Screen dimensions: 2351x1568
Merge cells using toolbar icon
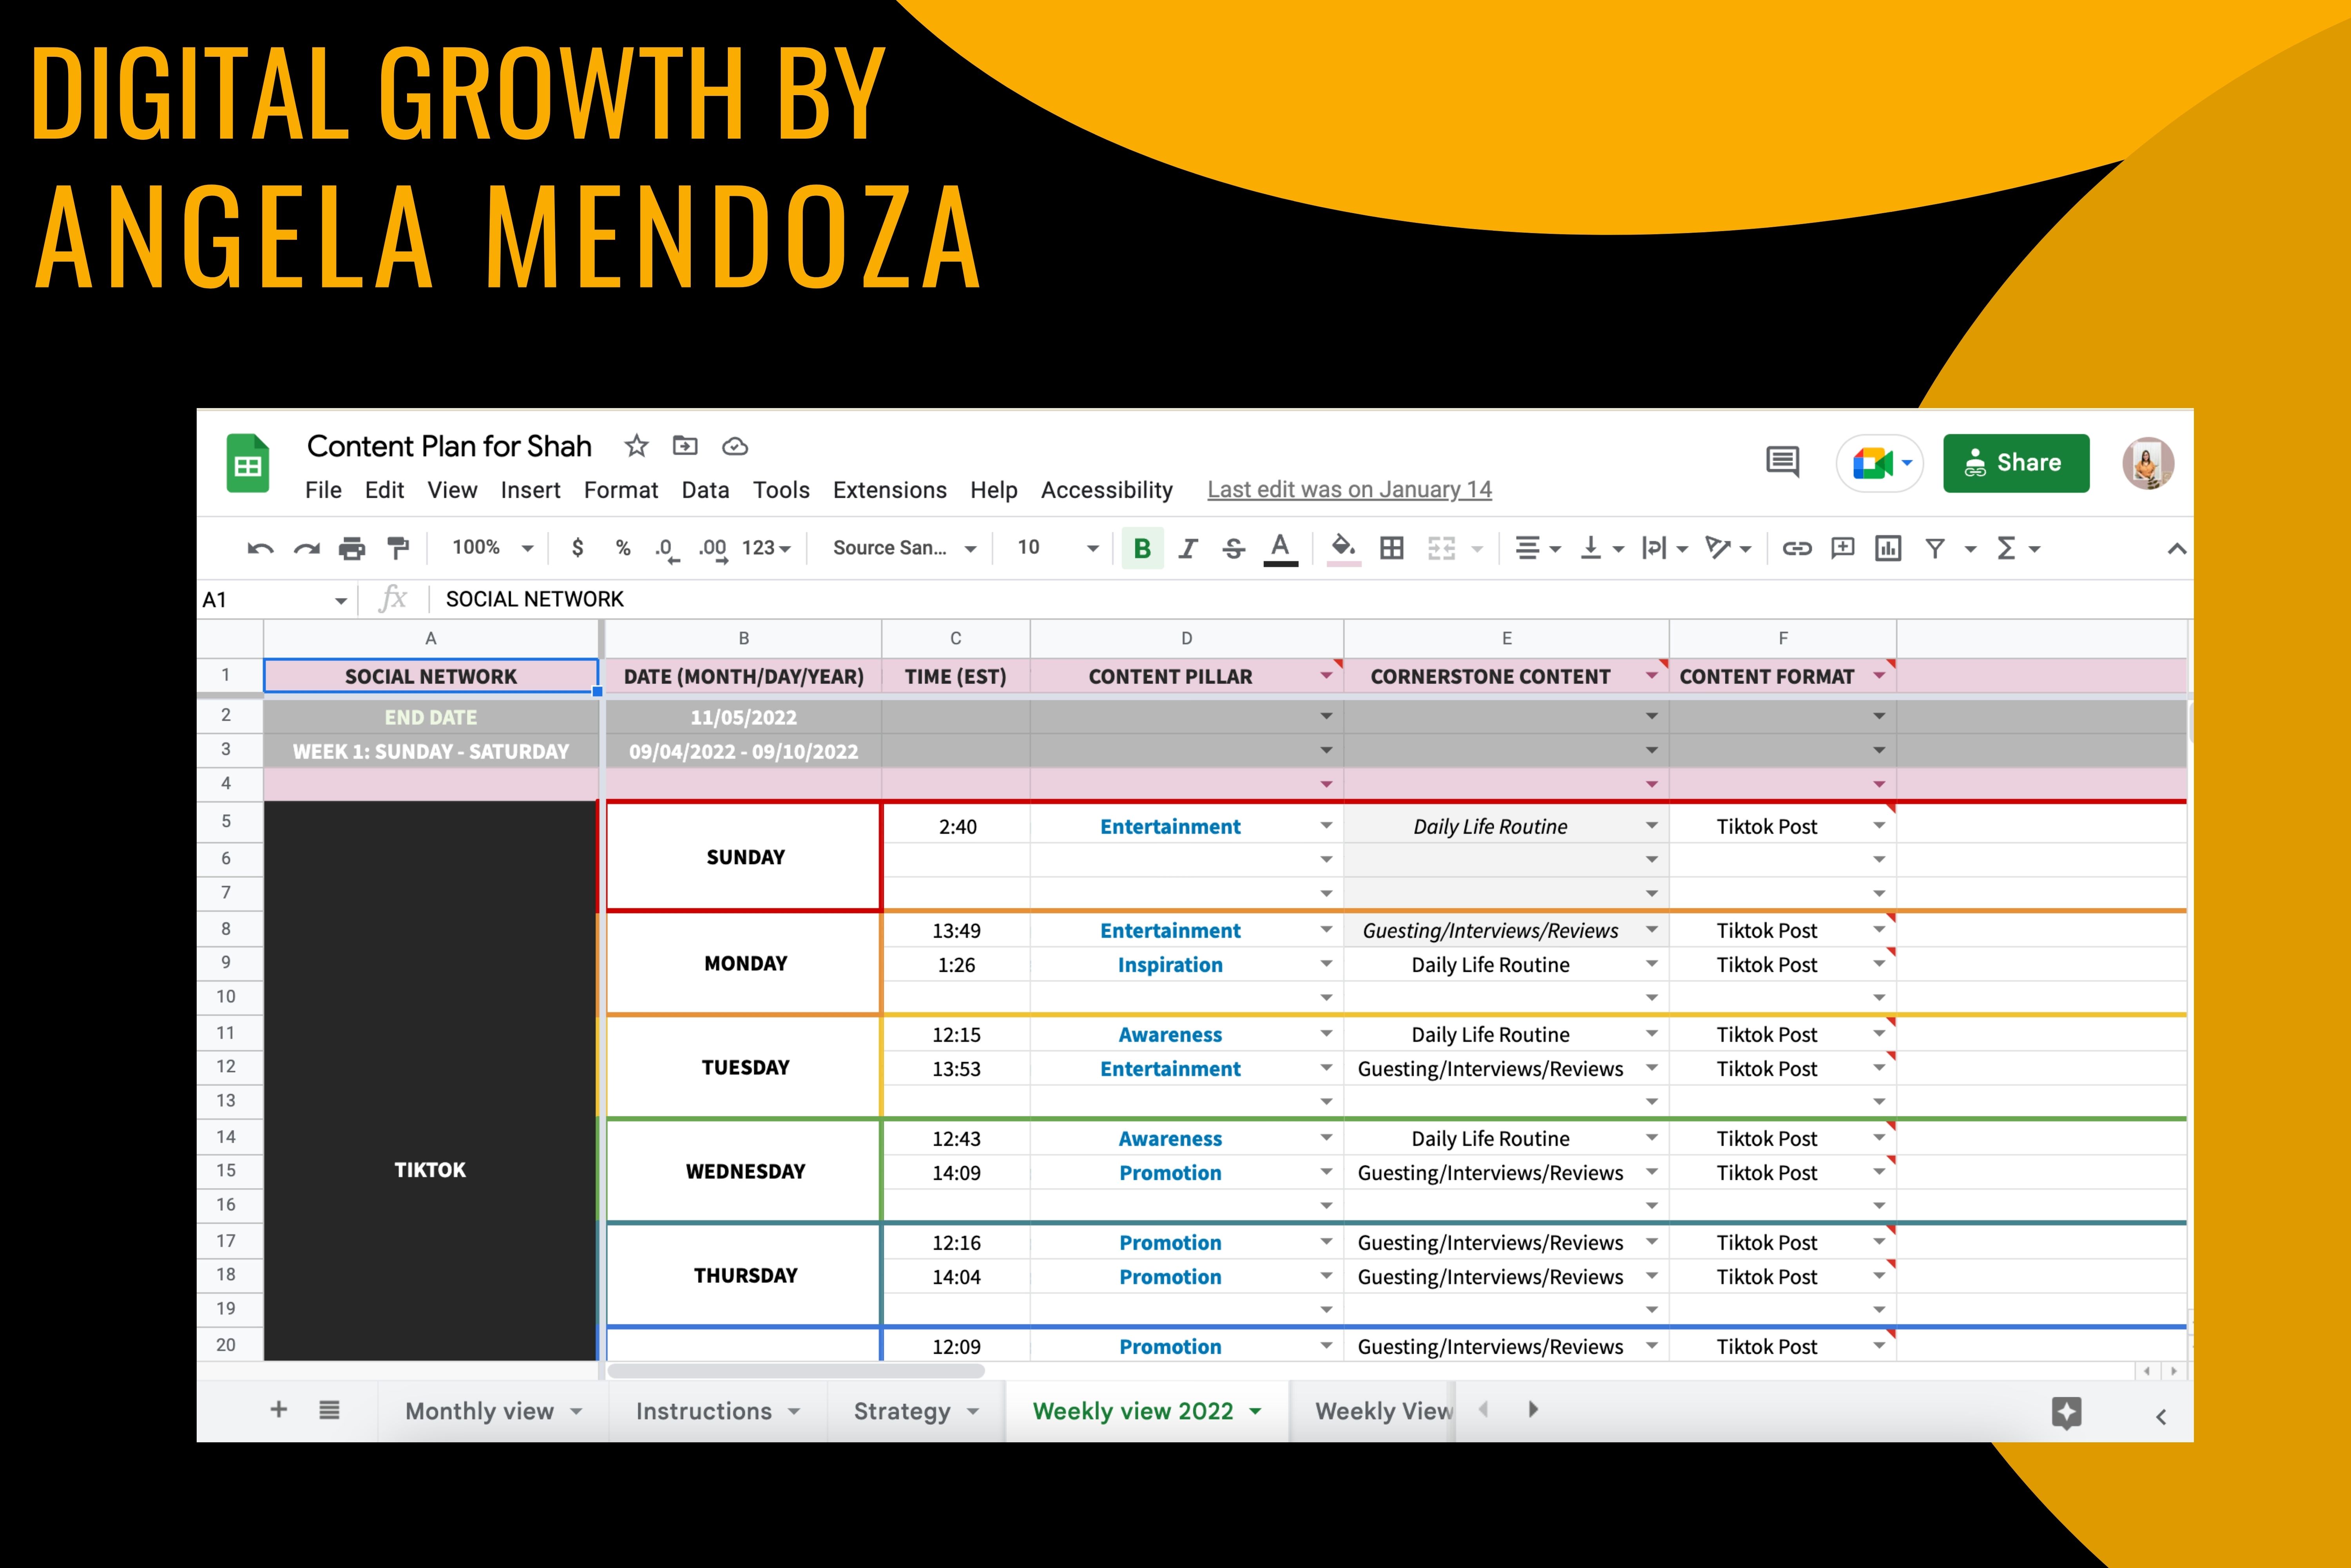[x=1441, y=548]
